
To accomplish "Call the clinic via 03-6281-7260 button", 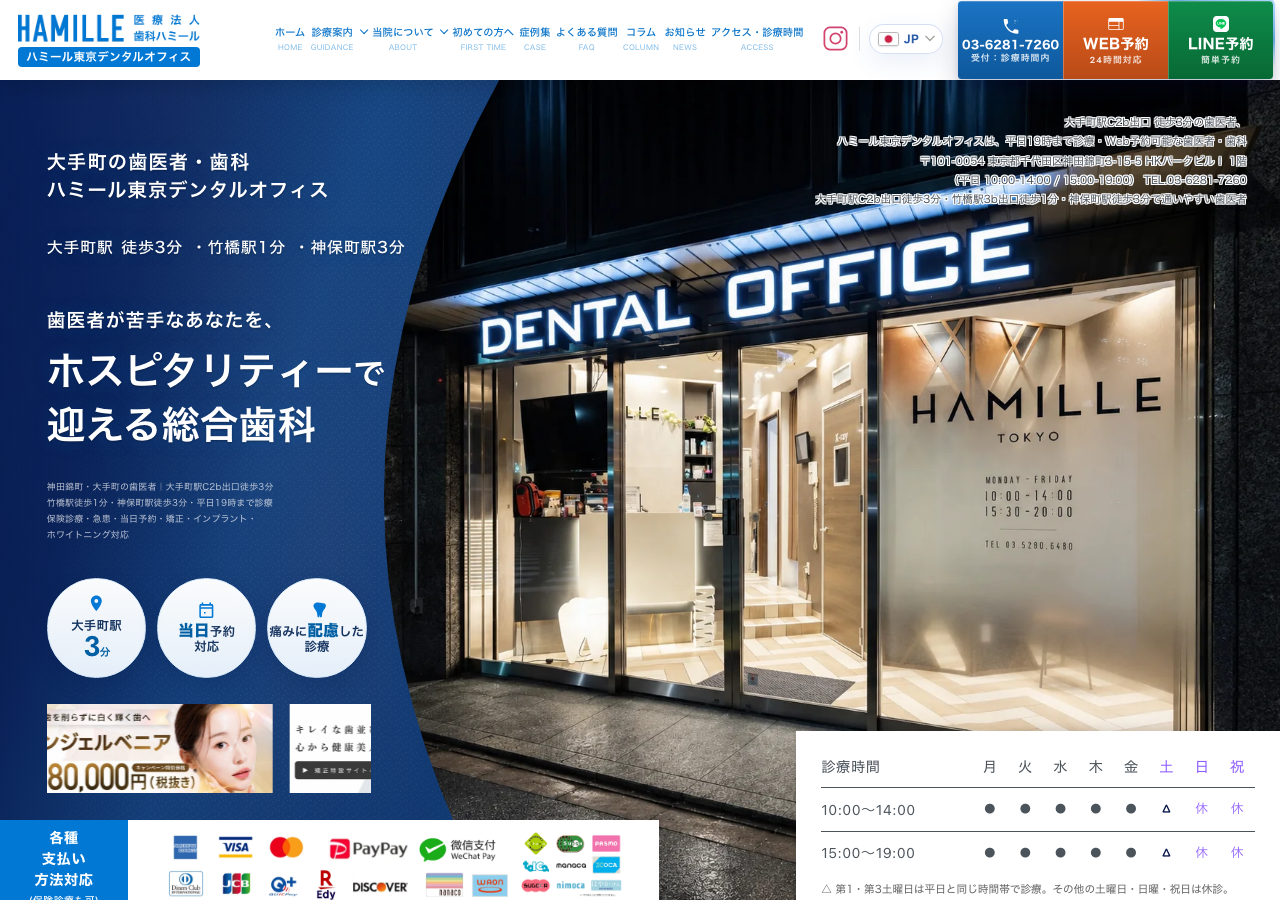I will pyautogui.click(x=1010, y=40).
